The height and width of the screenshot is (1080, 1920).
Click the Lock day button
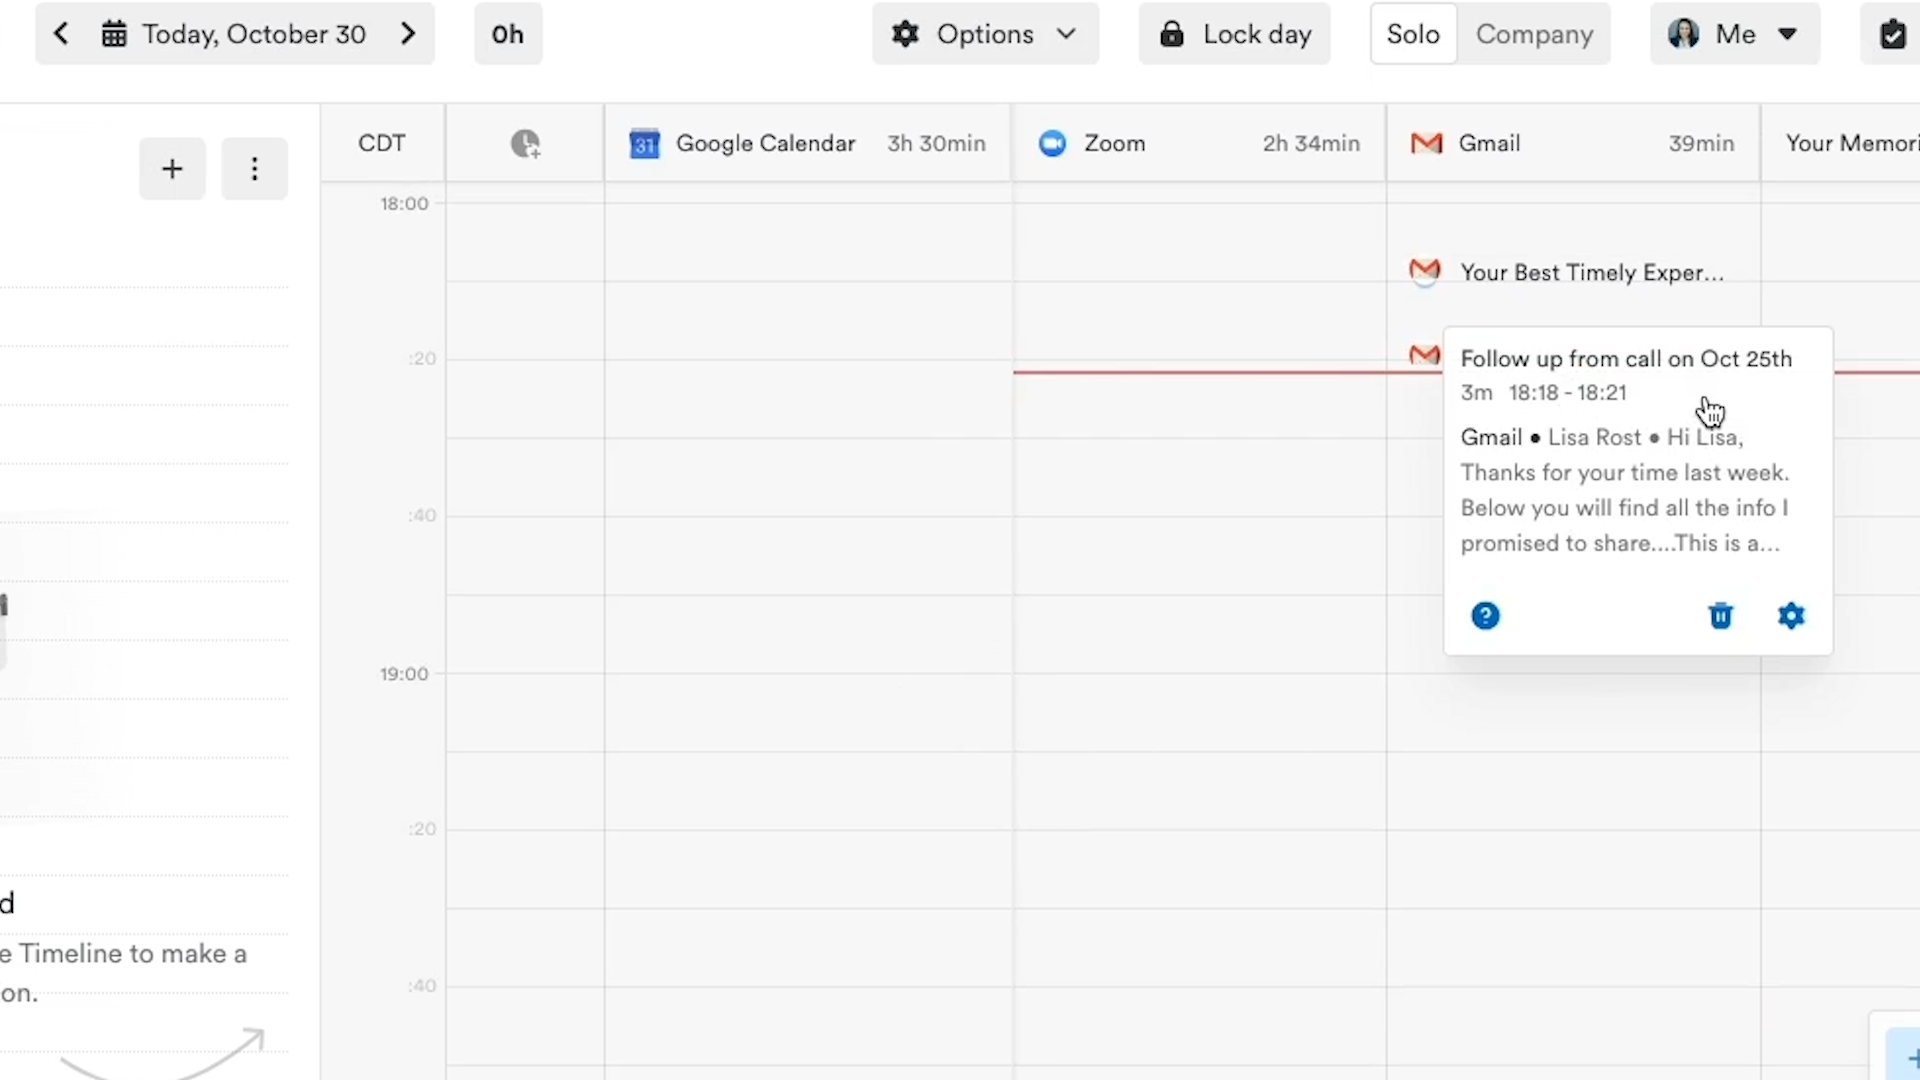click(1233, 33)
